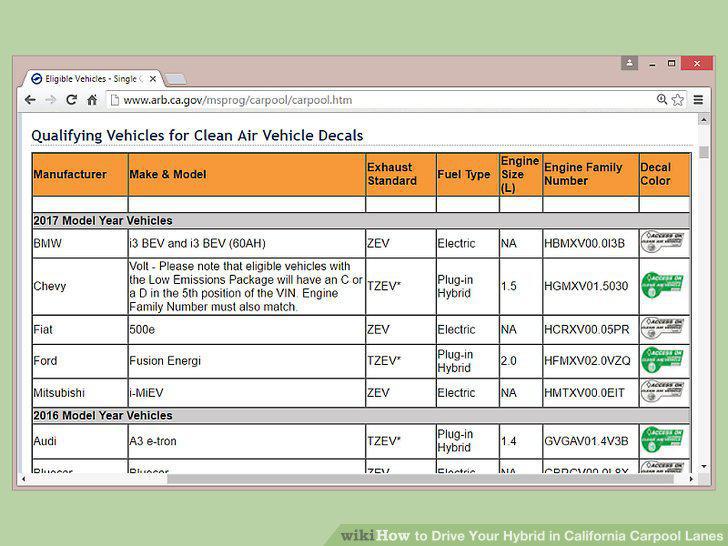Click the i-MiEV model cell
This screenshot has width=728, height=546.
pyautogui.click(x=247, y=393)
